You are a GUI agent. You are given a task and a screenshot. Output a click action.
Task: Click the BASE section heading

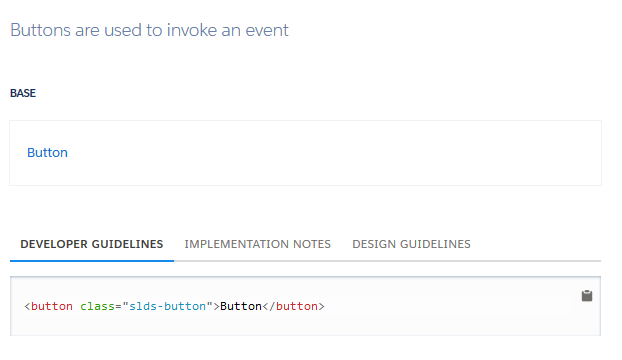coord(23,93)
